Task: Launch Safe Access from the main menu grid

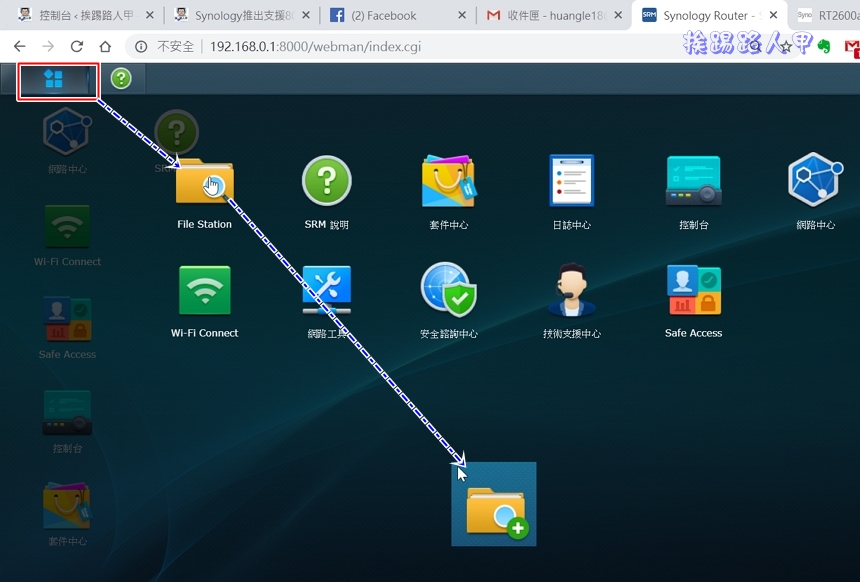Action: (693, 302)
